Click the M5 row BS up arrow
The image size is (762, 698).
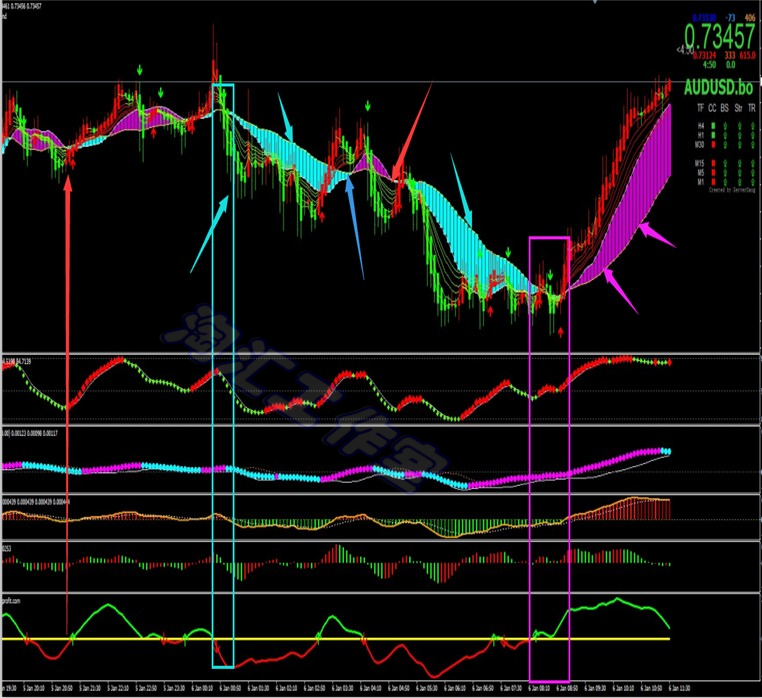(726, 173)
